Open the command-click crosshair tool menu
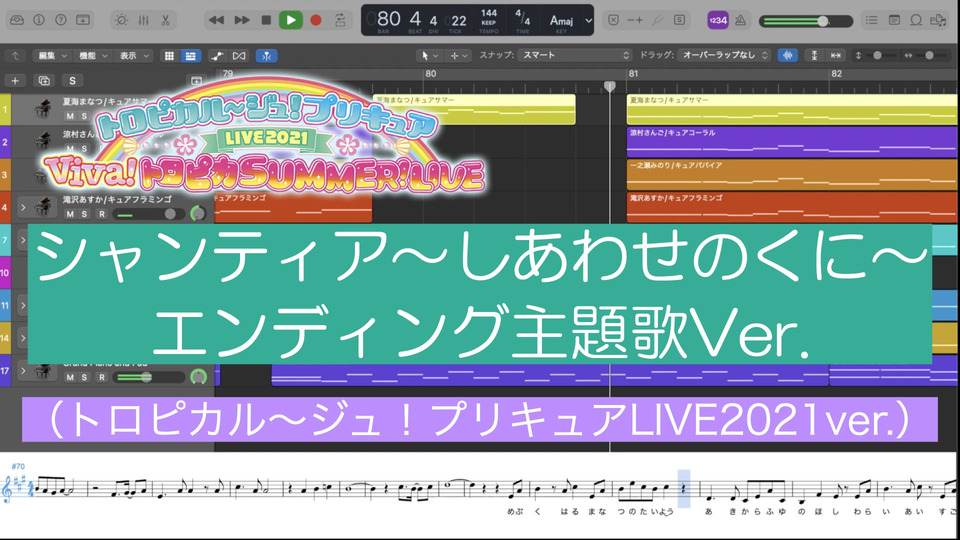This screenshot has width=960, height=540. [459, 56]
